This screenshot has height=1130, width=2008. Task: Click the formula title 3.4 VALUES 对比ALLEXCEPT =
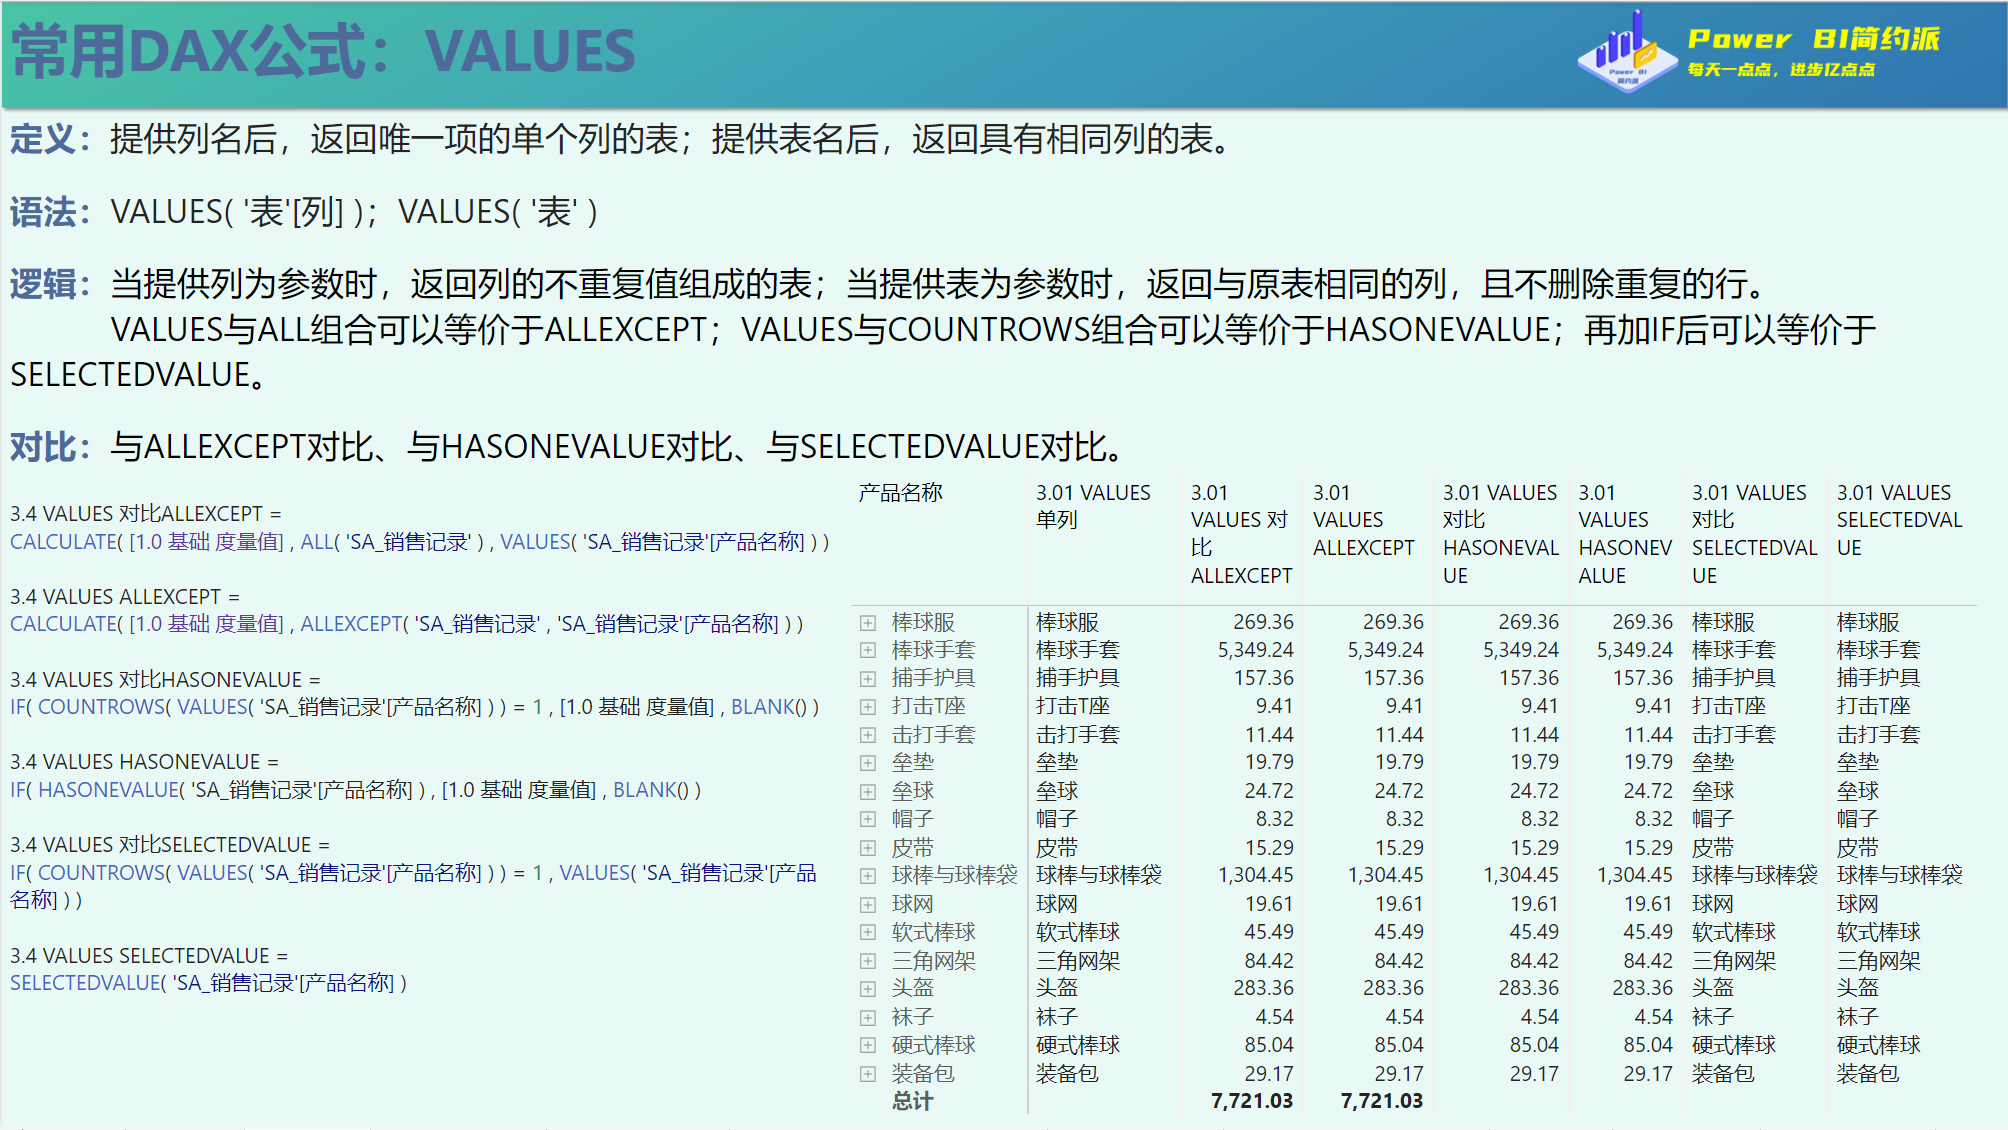pos(146,514)
